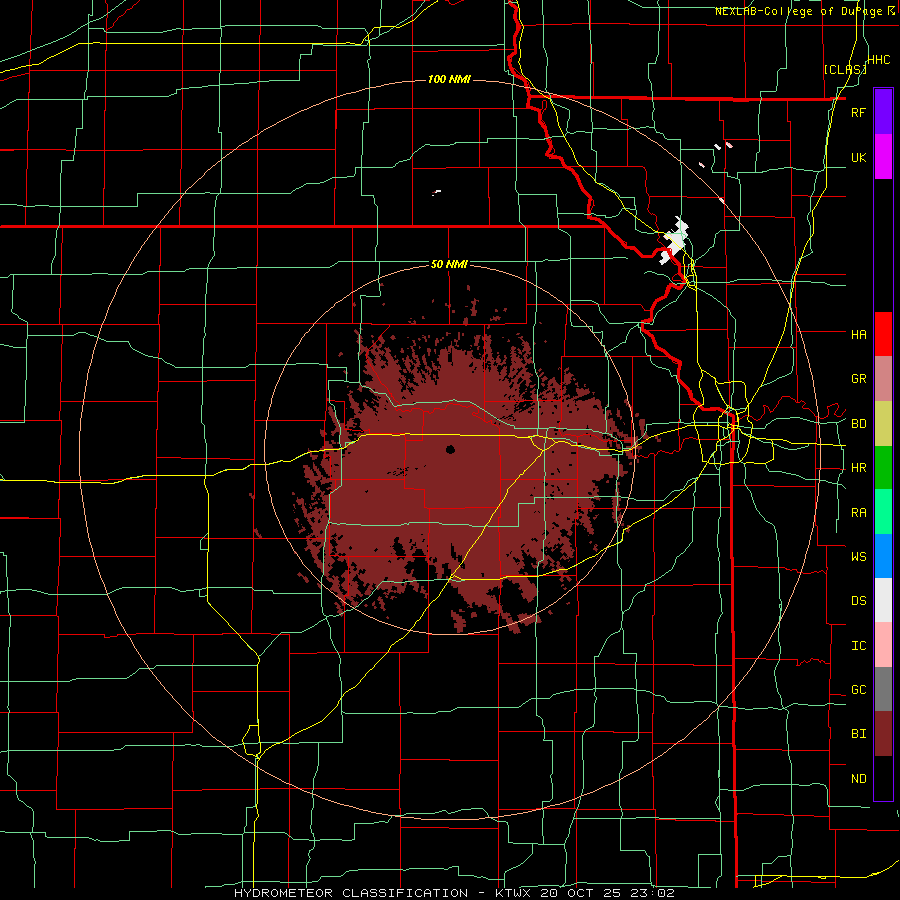
Task: Click the UK magenta legend color swatch
Action: click(x=883, y=157)
